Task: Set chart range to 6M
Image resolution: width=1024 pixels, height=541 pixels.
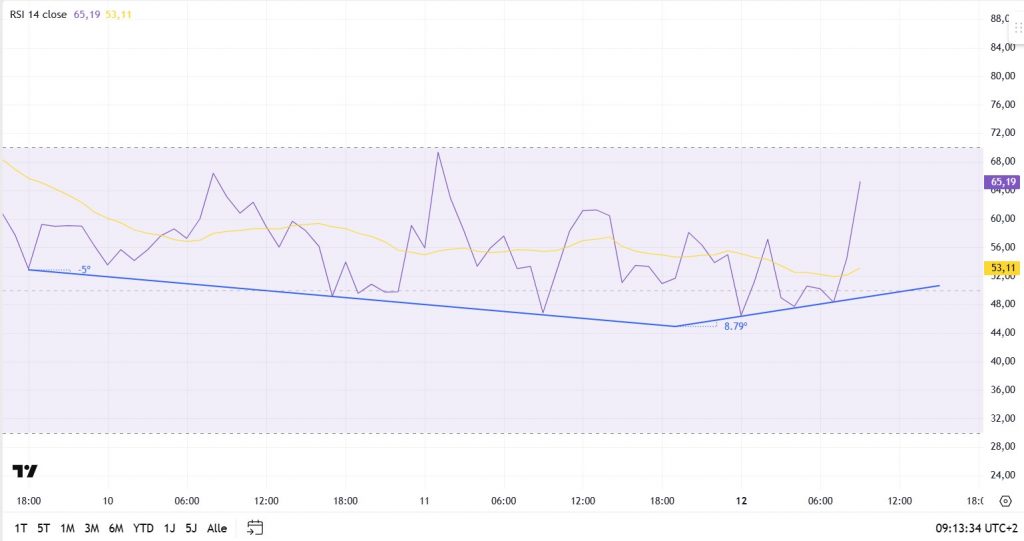Action: (x=117, y=528)
